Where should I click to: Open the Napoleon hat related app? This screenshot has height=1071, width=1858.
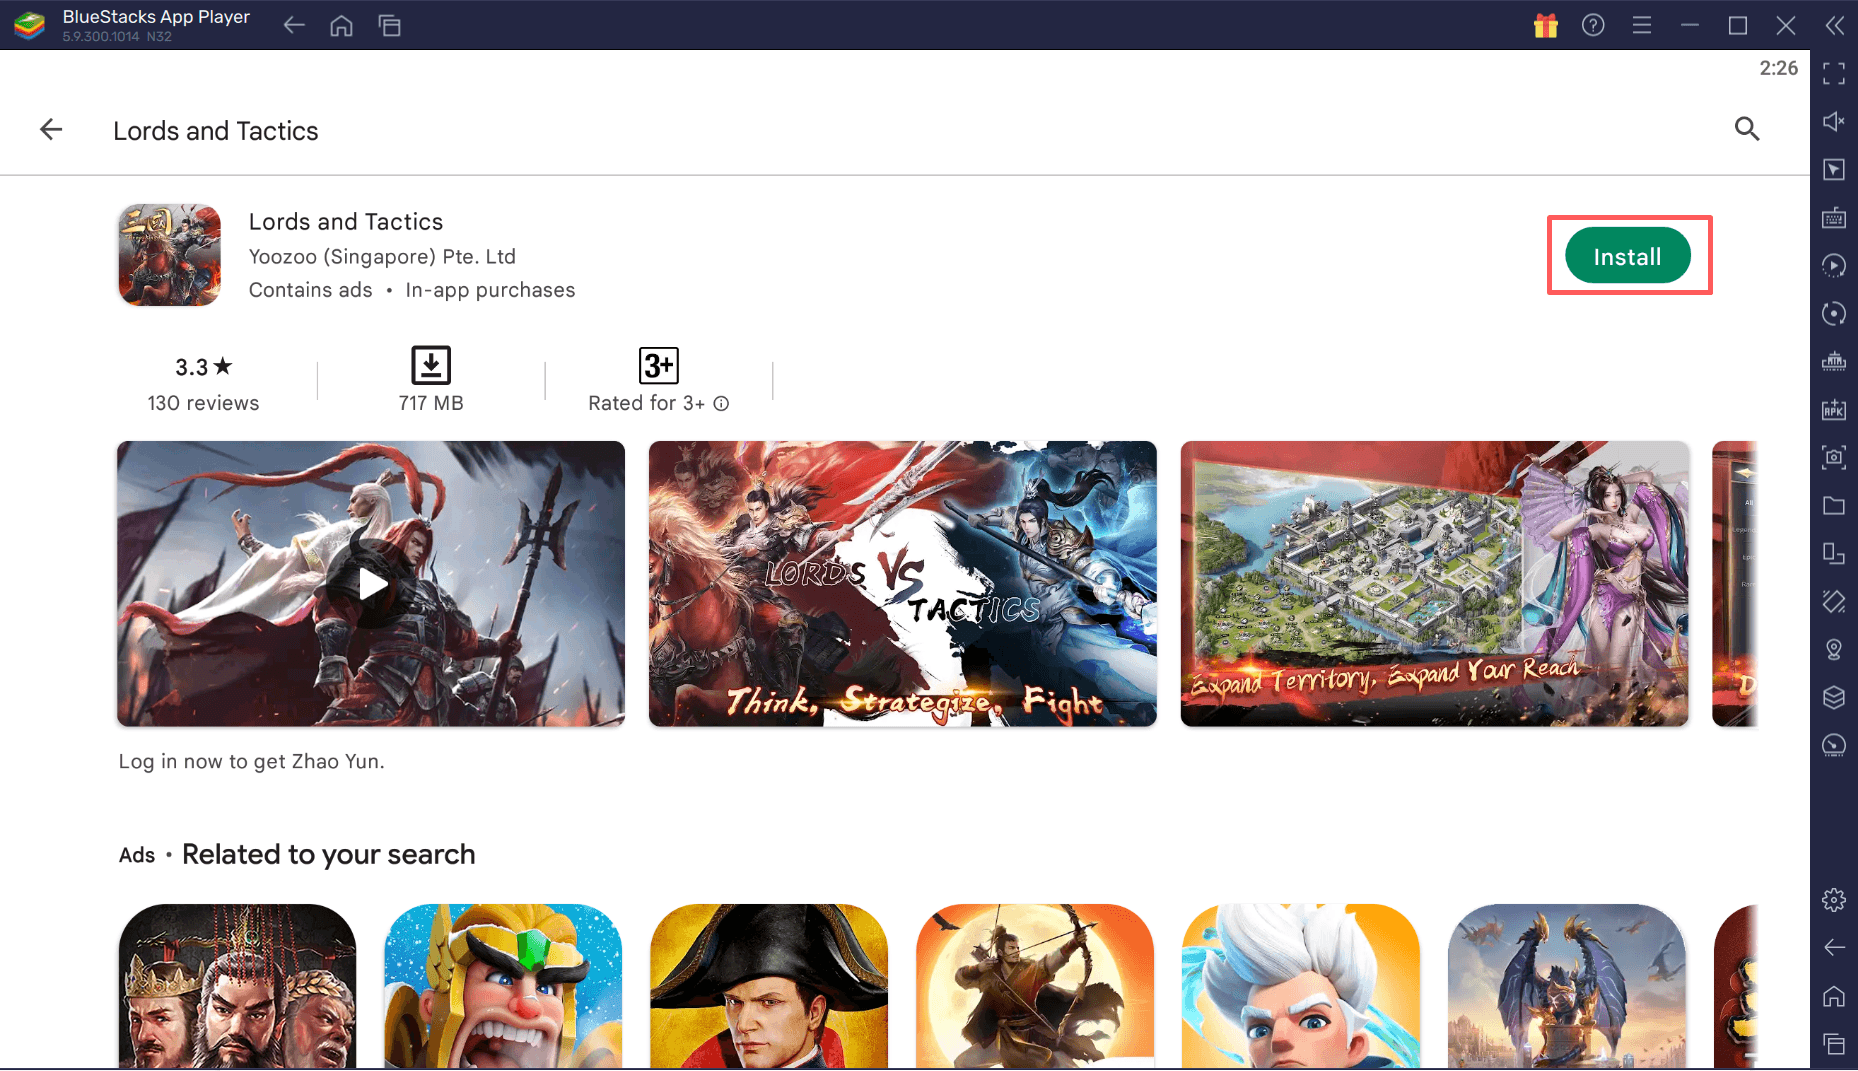pyautogui.click(x=769, y=986)
